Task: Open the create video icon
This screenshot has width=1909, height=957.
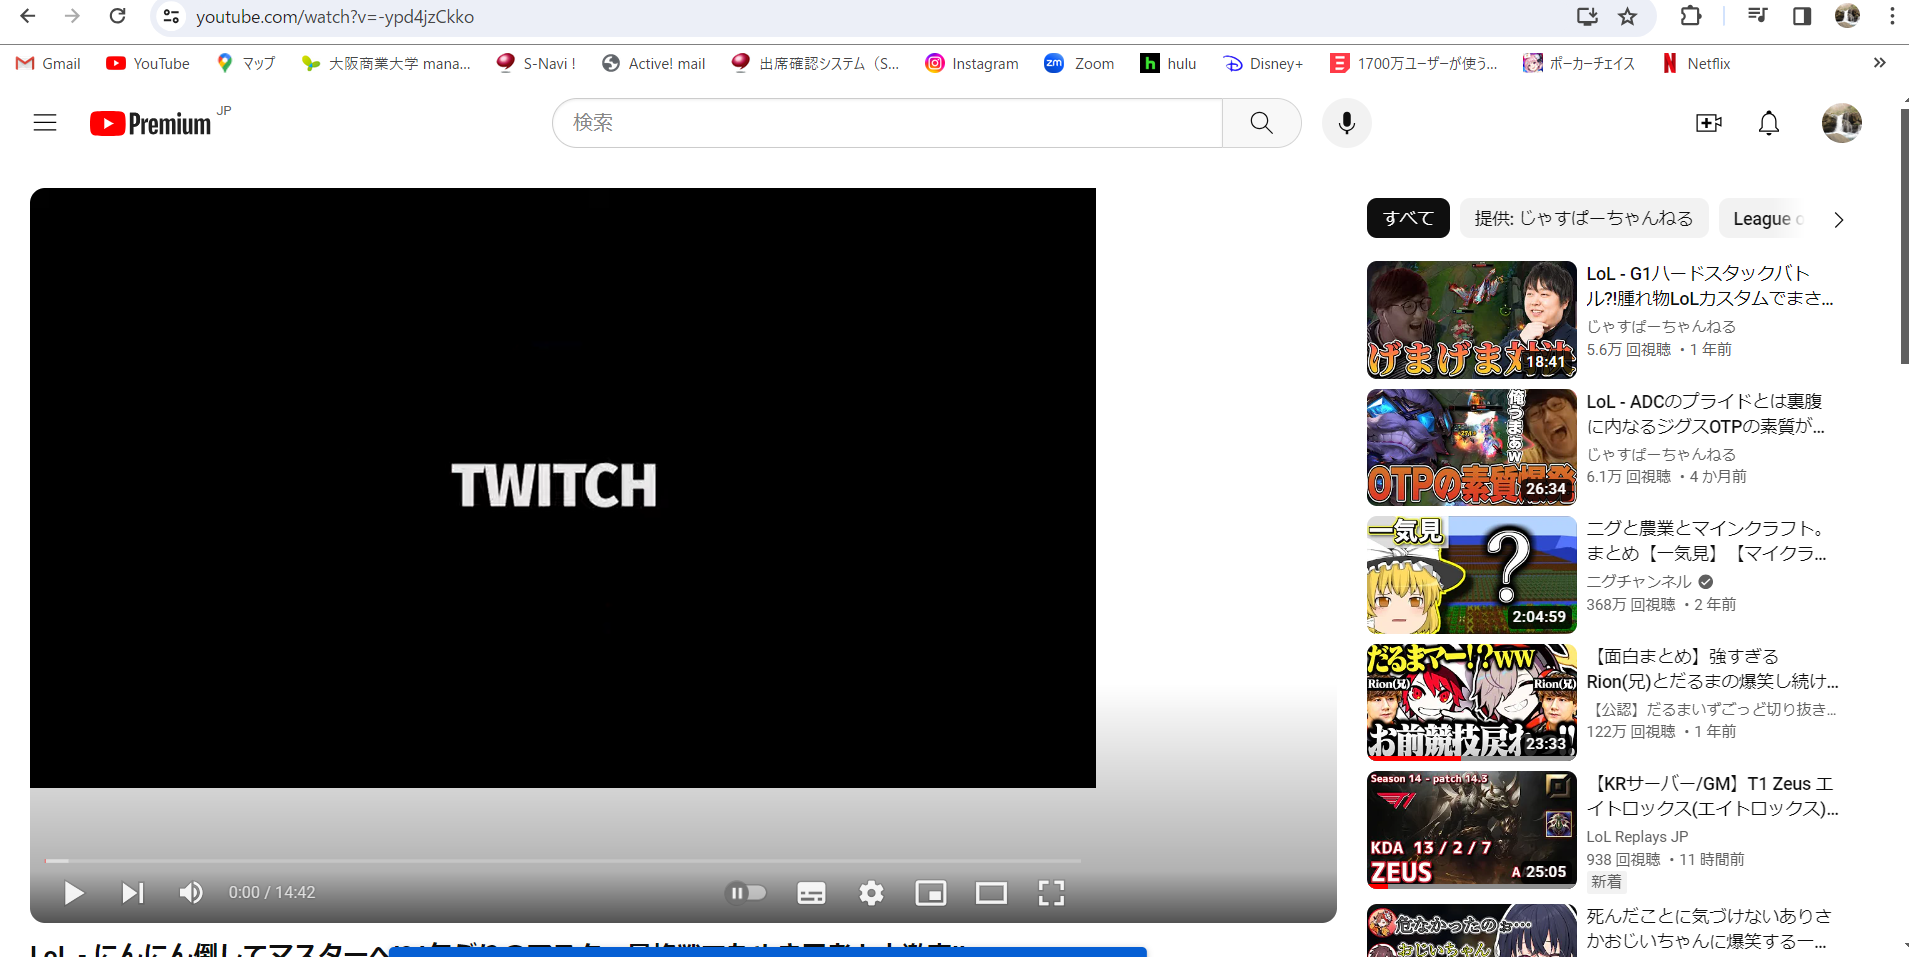Action: point(1709,123)
